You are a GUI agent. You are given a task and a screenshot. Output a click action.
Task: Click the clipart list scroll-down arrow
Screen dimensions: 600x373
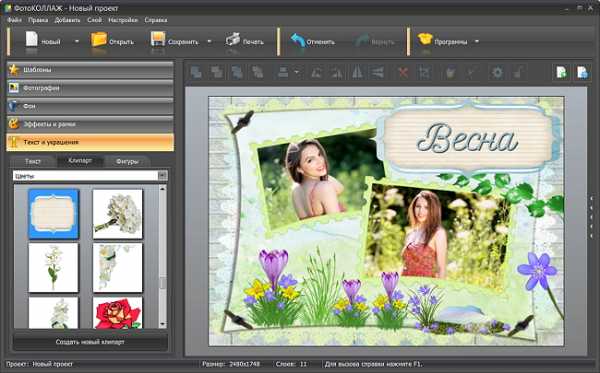163,324
